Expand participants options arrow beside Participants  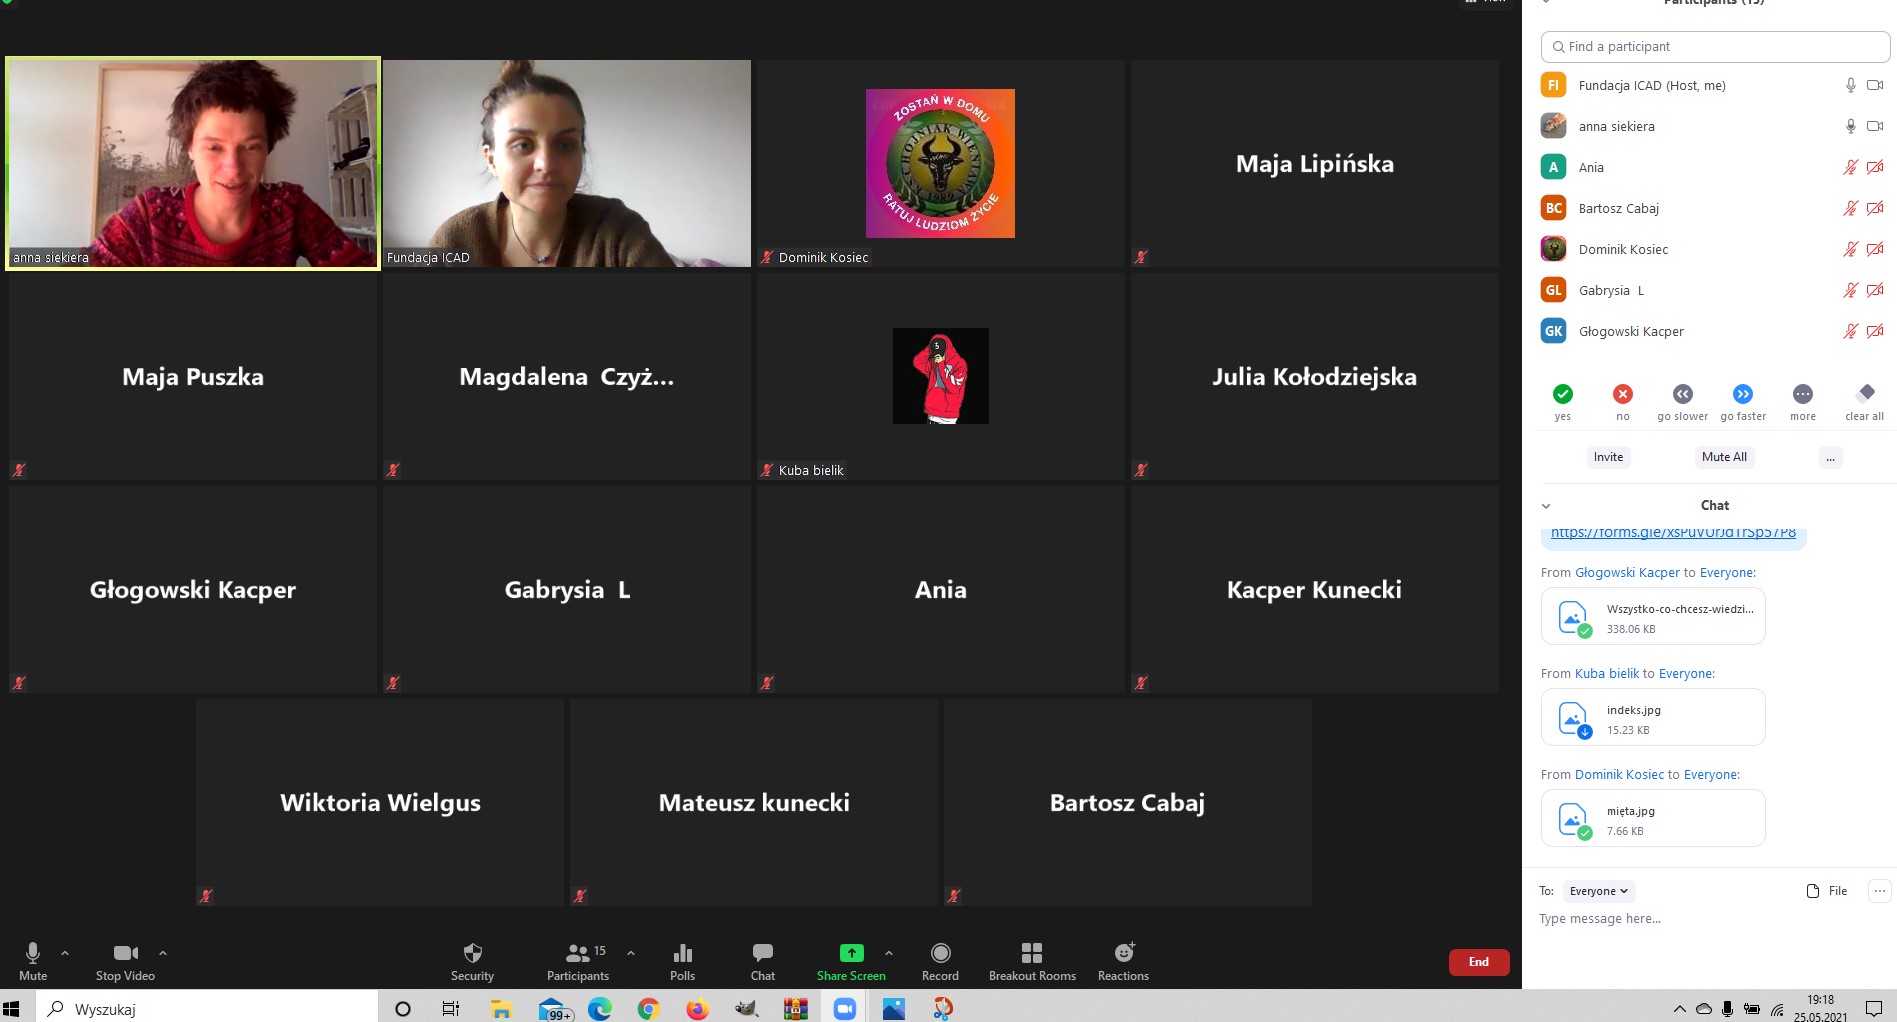click(x=631, y=953)
